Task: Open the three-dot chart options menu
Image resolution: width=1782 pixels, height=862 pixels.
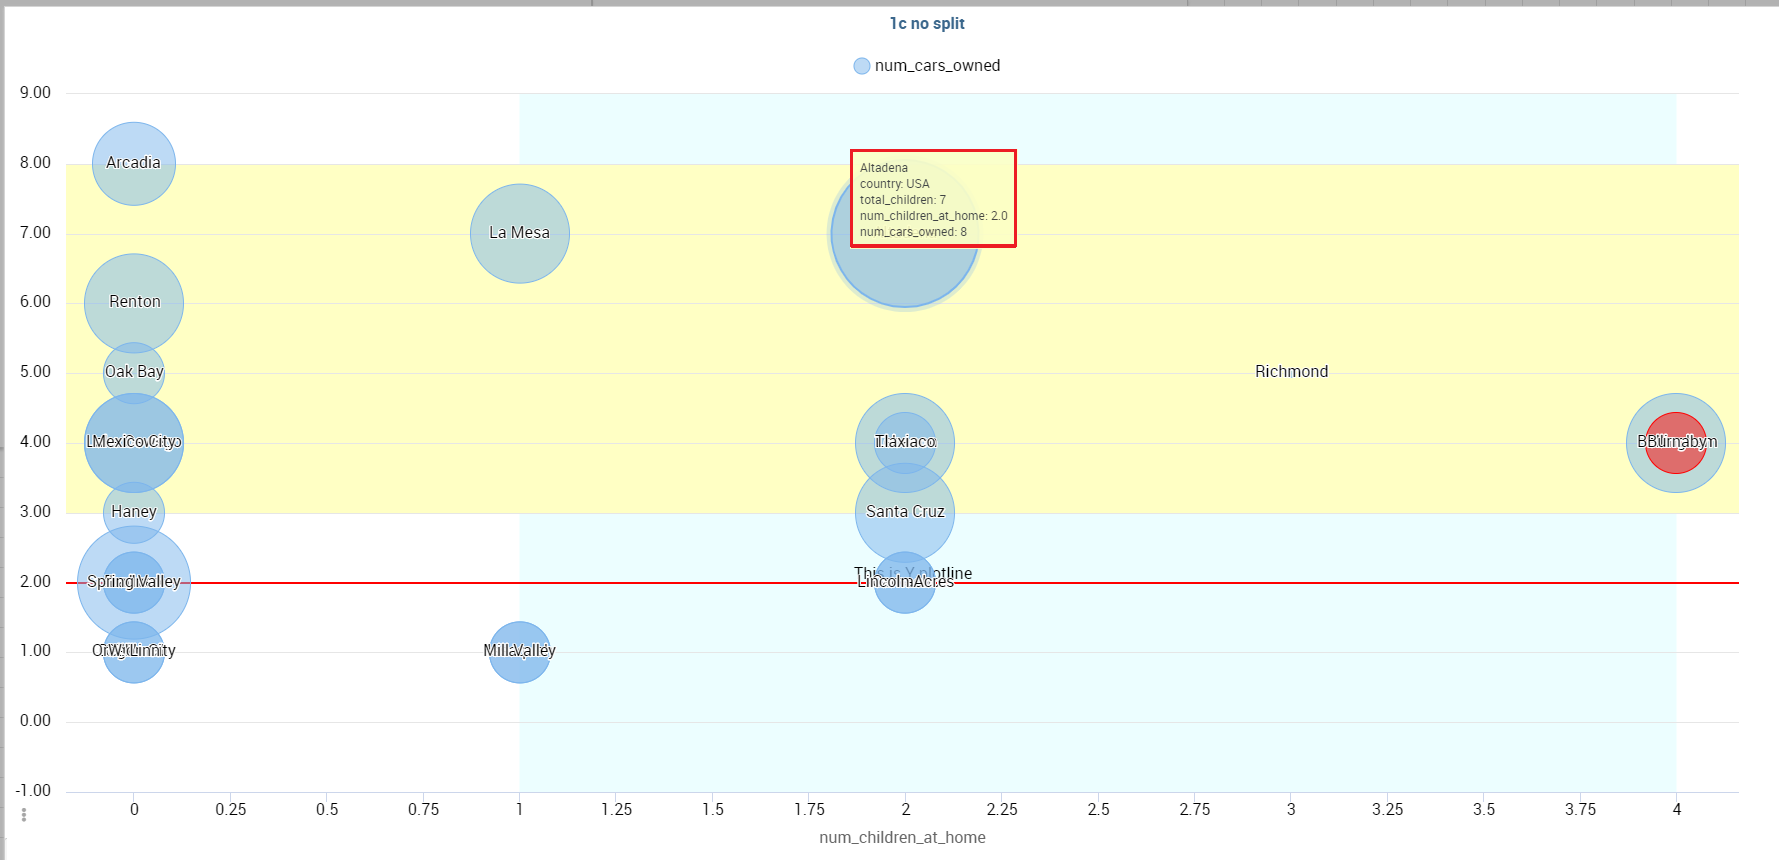Action: [x=24, y=815]
